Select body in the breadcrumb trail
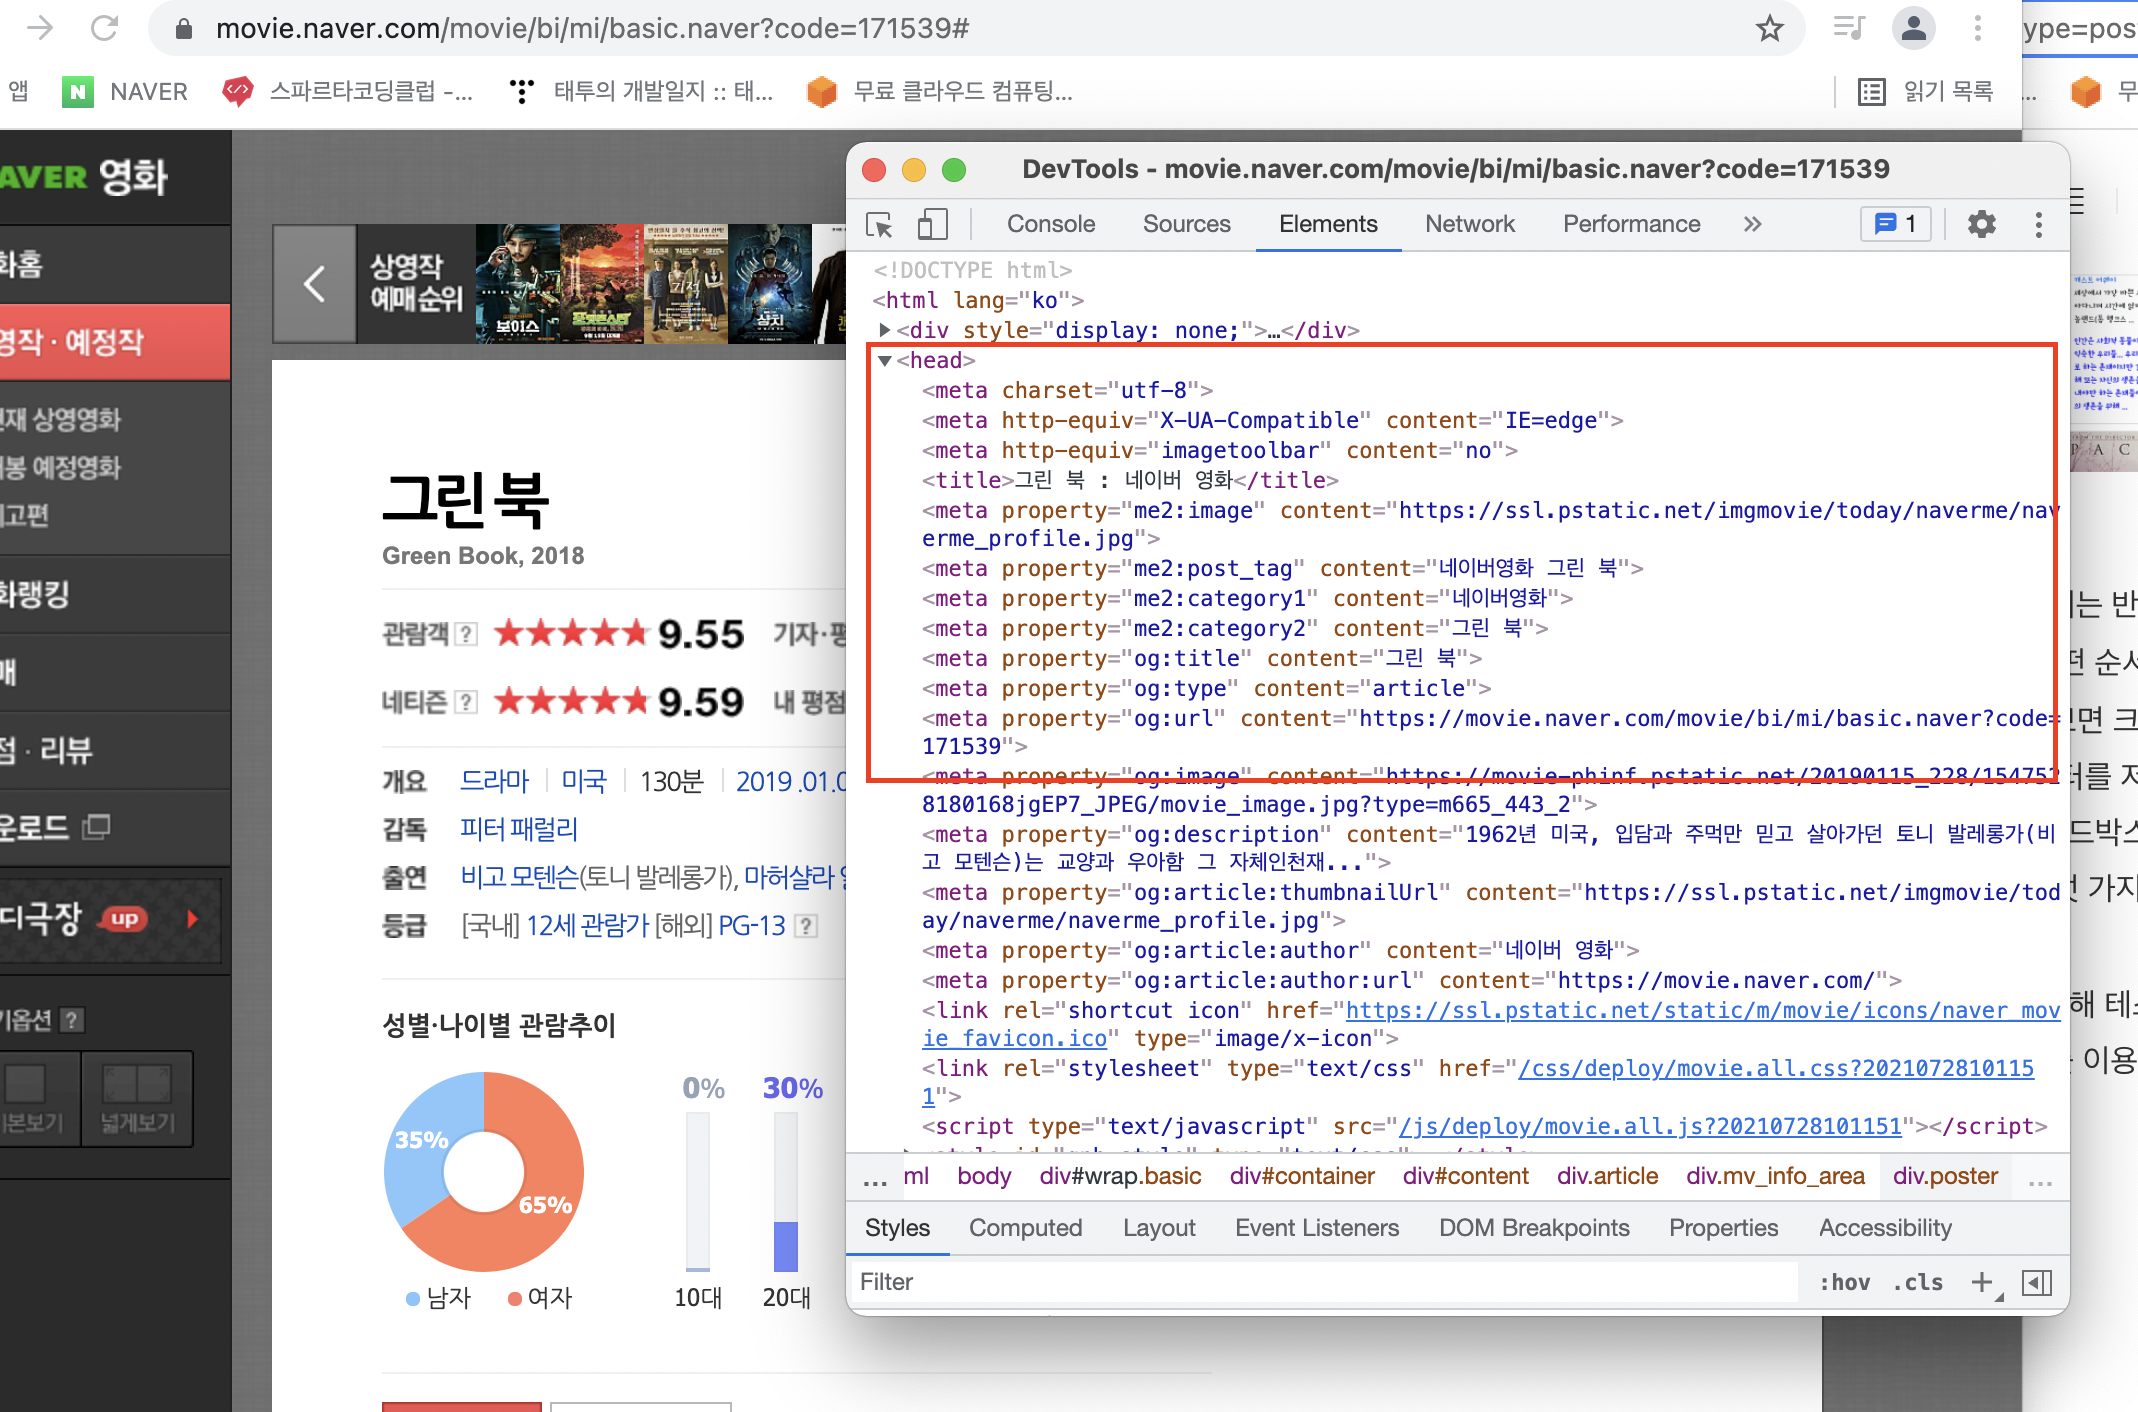Image resolution: width=2138 pixels, height=1412 pixels. click(x=984, y=1176)
